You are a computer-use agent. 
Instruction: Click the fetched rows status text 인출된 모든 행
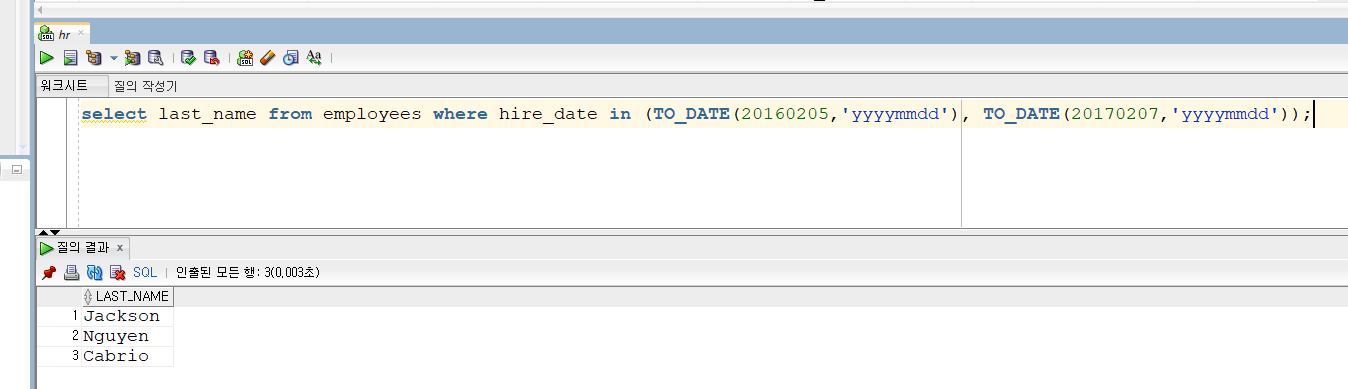tap(248, 272)
